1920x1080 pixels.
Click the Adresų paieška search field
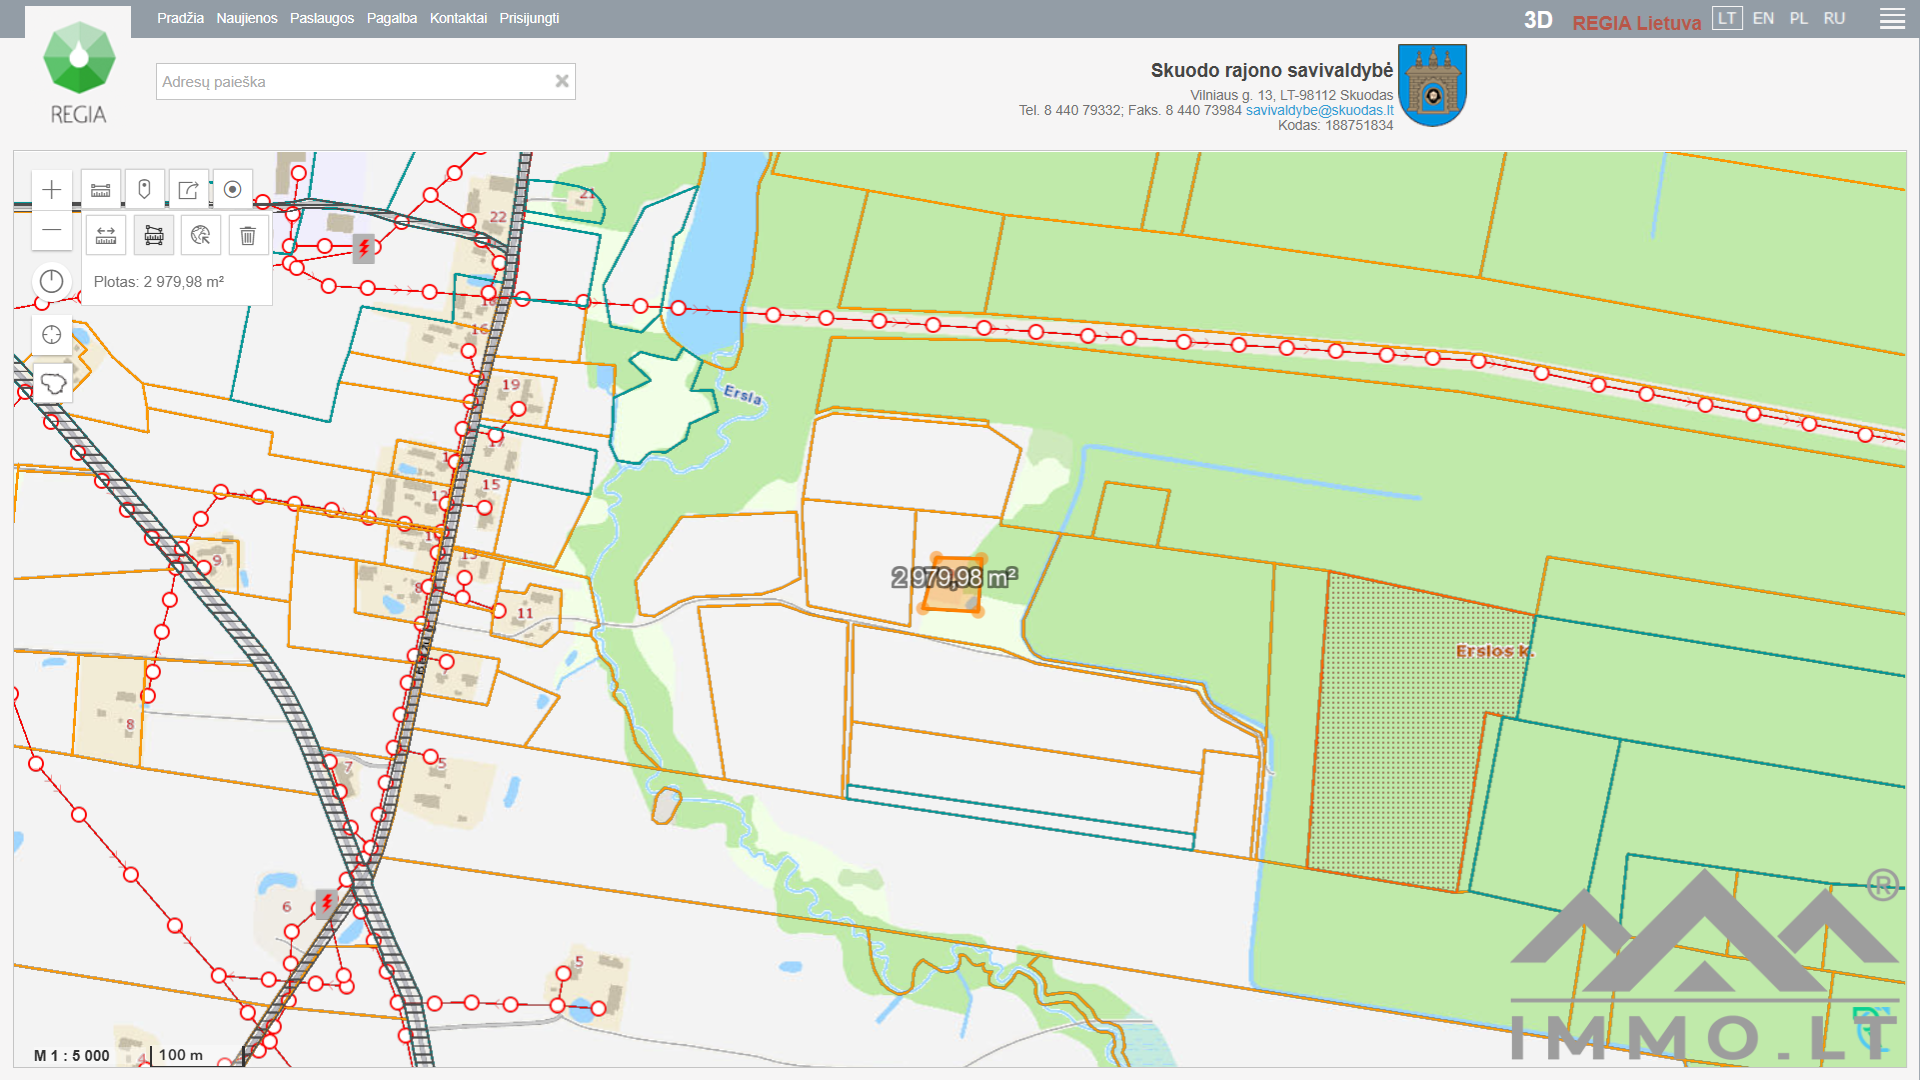[x=355, y=82]
